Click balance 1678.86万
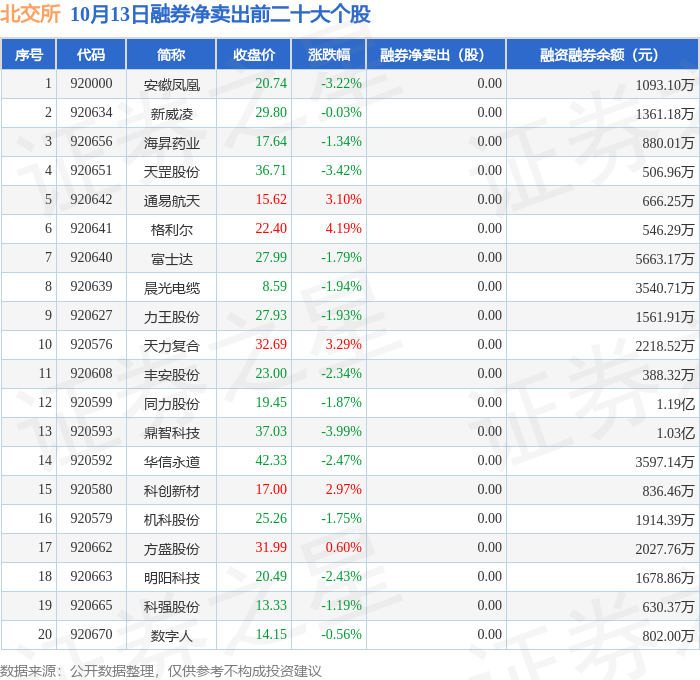700x680 pixels. (x=665, y=578)
